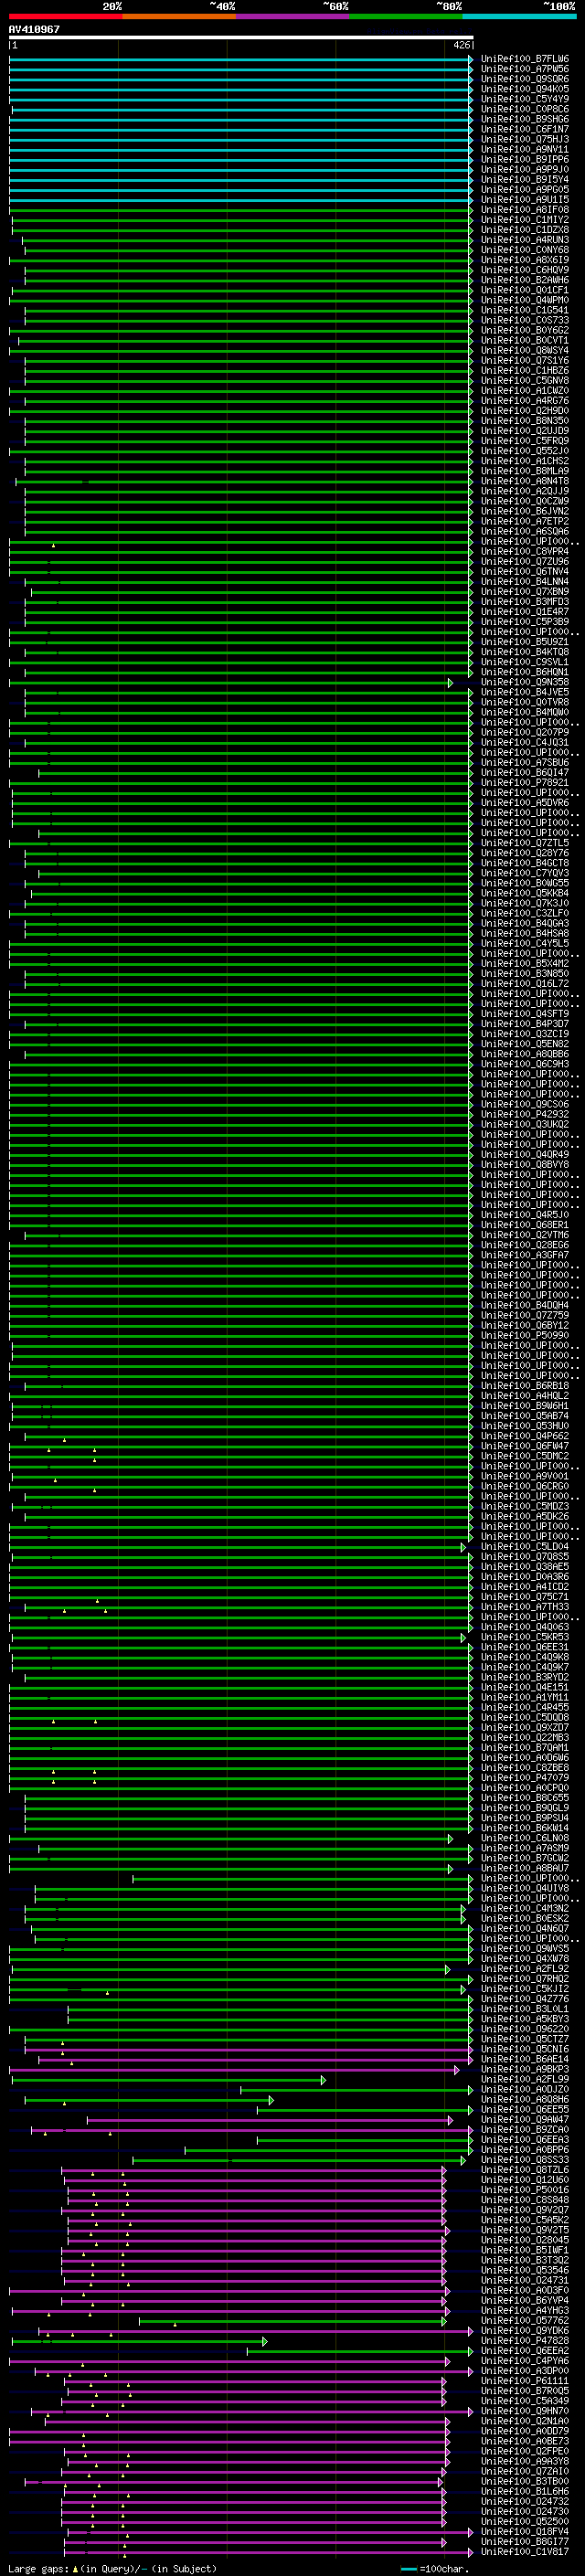The width and height of the screenshot is (585, 2576).
Task: Click the UniRef100_Q9WVS5 label
Action: point(525,1948)
